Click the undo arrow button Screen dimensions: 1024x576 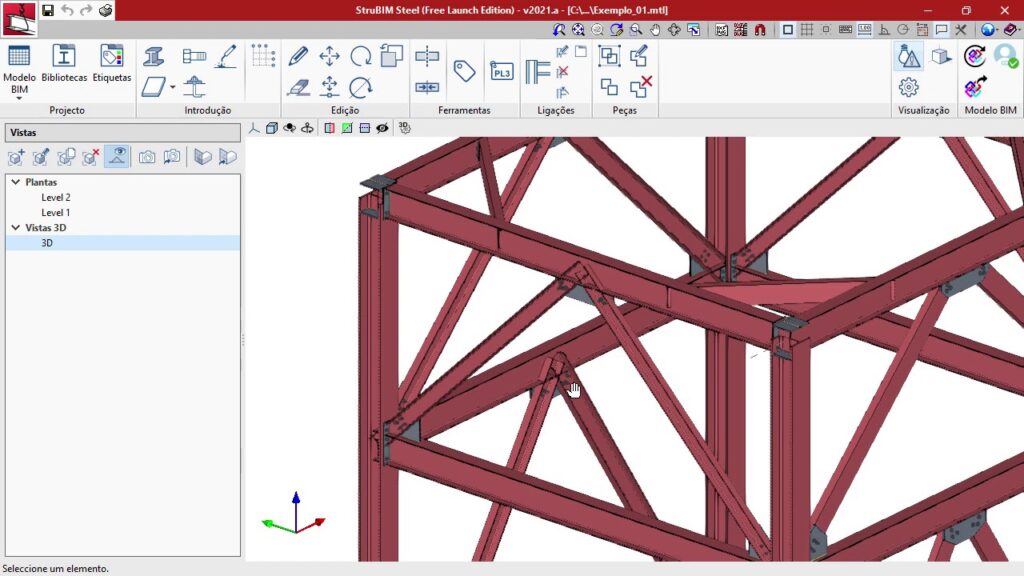[67, 10]
